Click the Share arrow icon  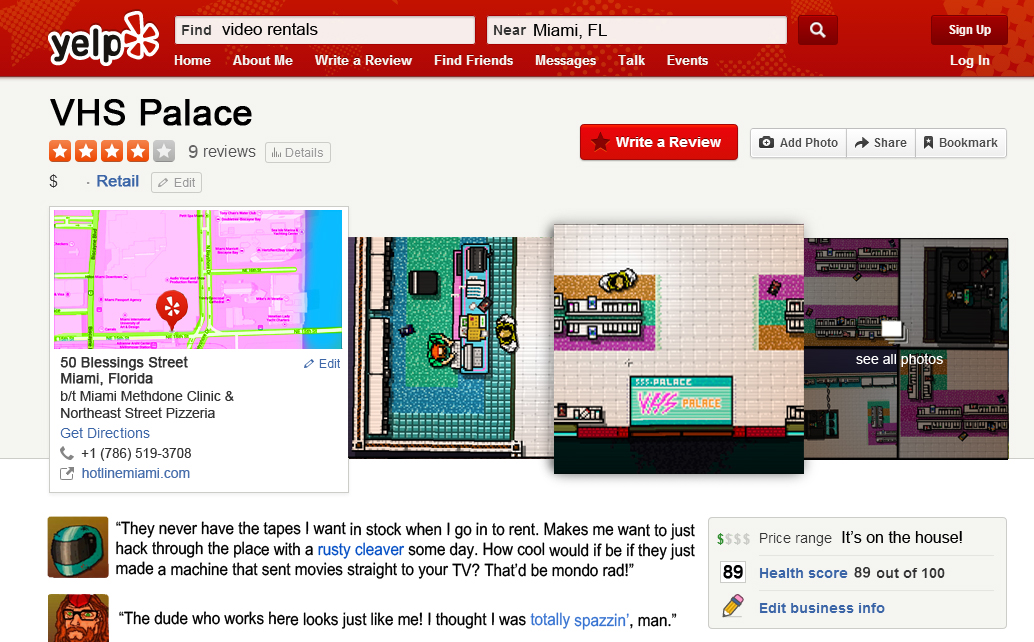(x=861, y=142)
